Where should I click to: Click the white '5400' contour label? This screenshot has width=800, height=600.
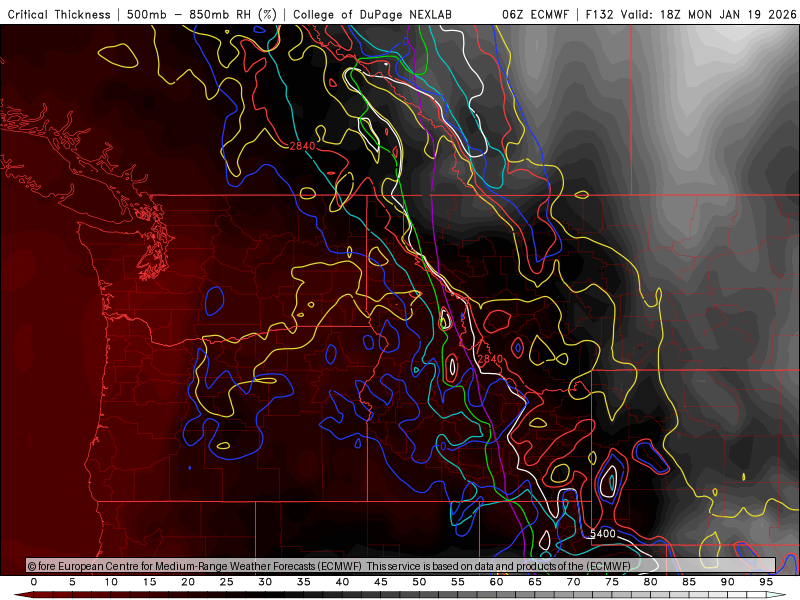(603, 534)
